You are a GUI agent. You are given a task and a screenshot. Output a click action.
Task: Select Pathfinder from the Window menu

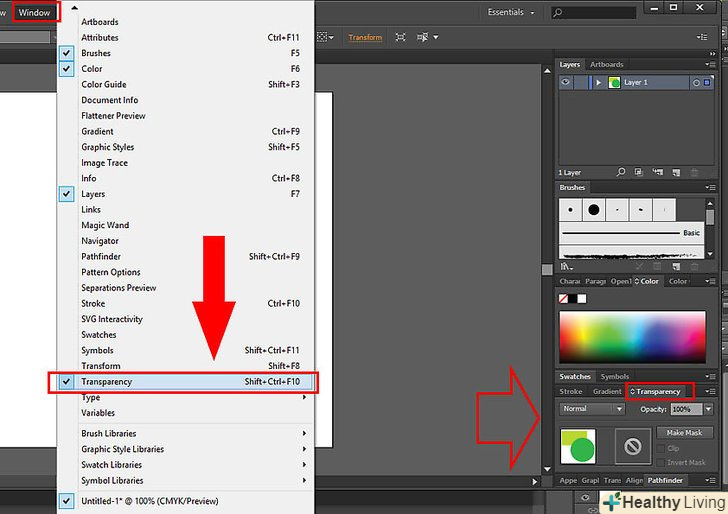point(100,257)
